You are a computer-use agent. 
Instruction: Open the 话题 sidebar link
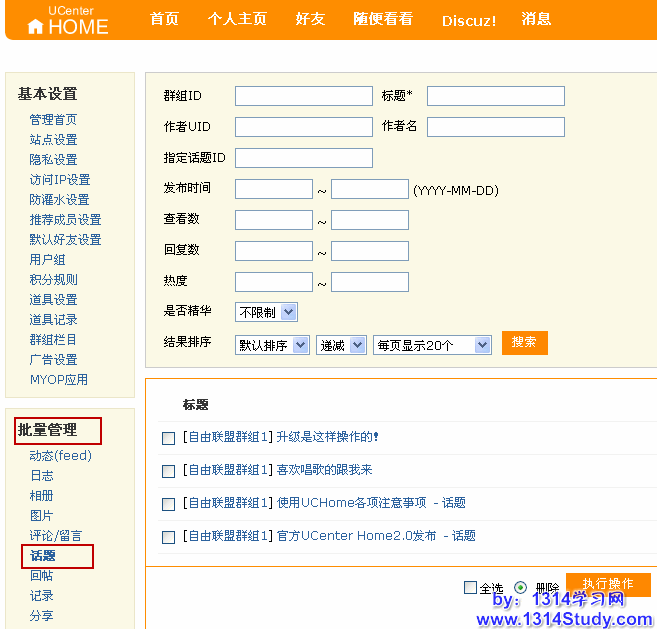click(43, 556)
